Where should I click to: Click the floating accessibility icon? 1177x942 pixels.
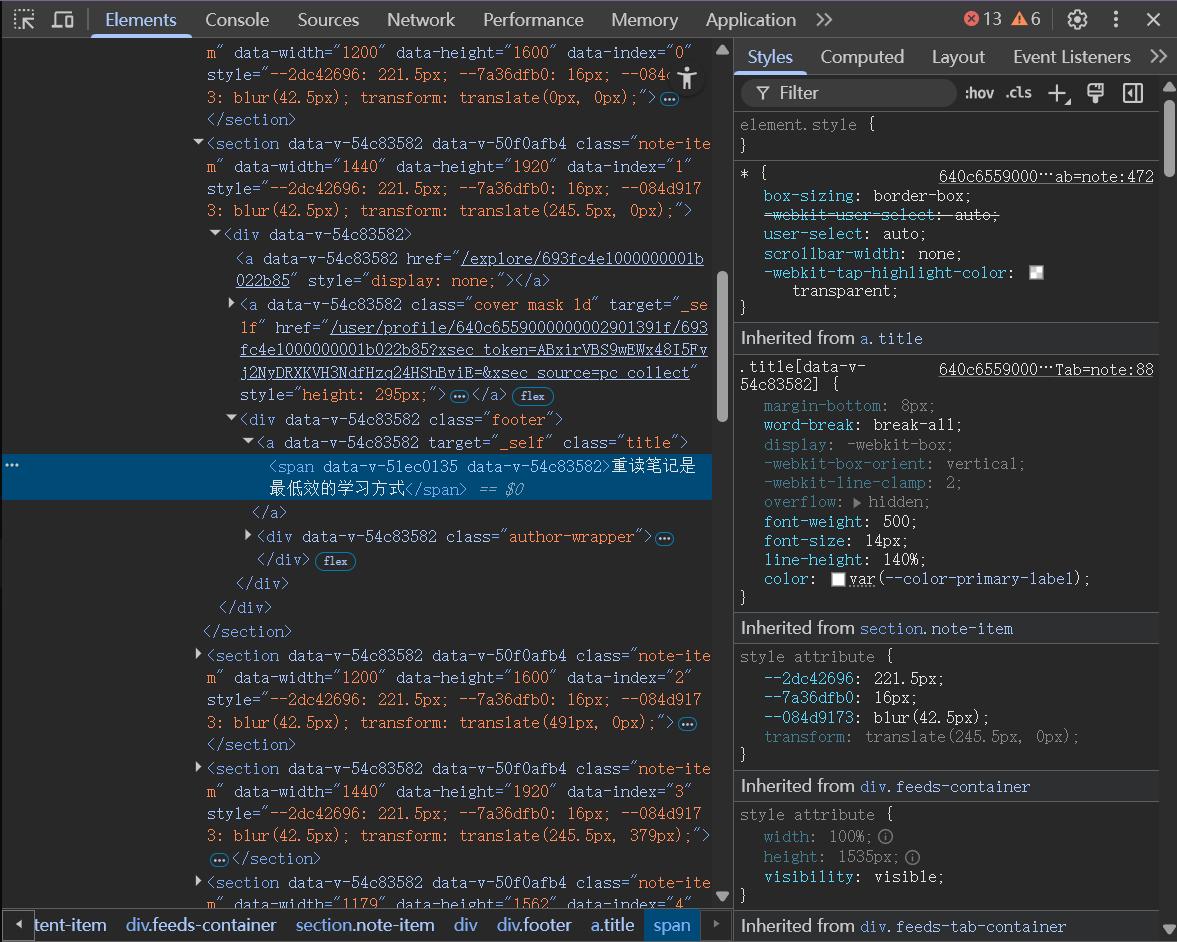(x=686, y=78)
